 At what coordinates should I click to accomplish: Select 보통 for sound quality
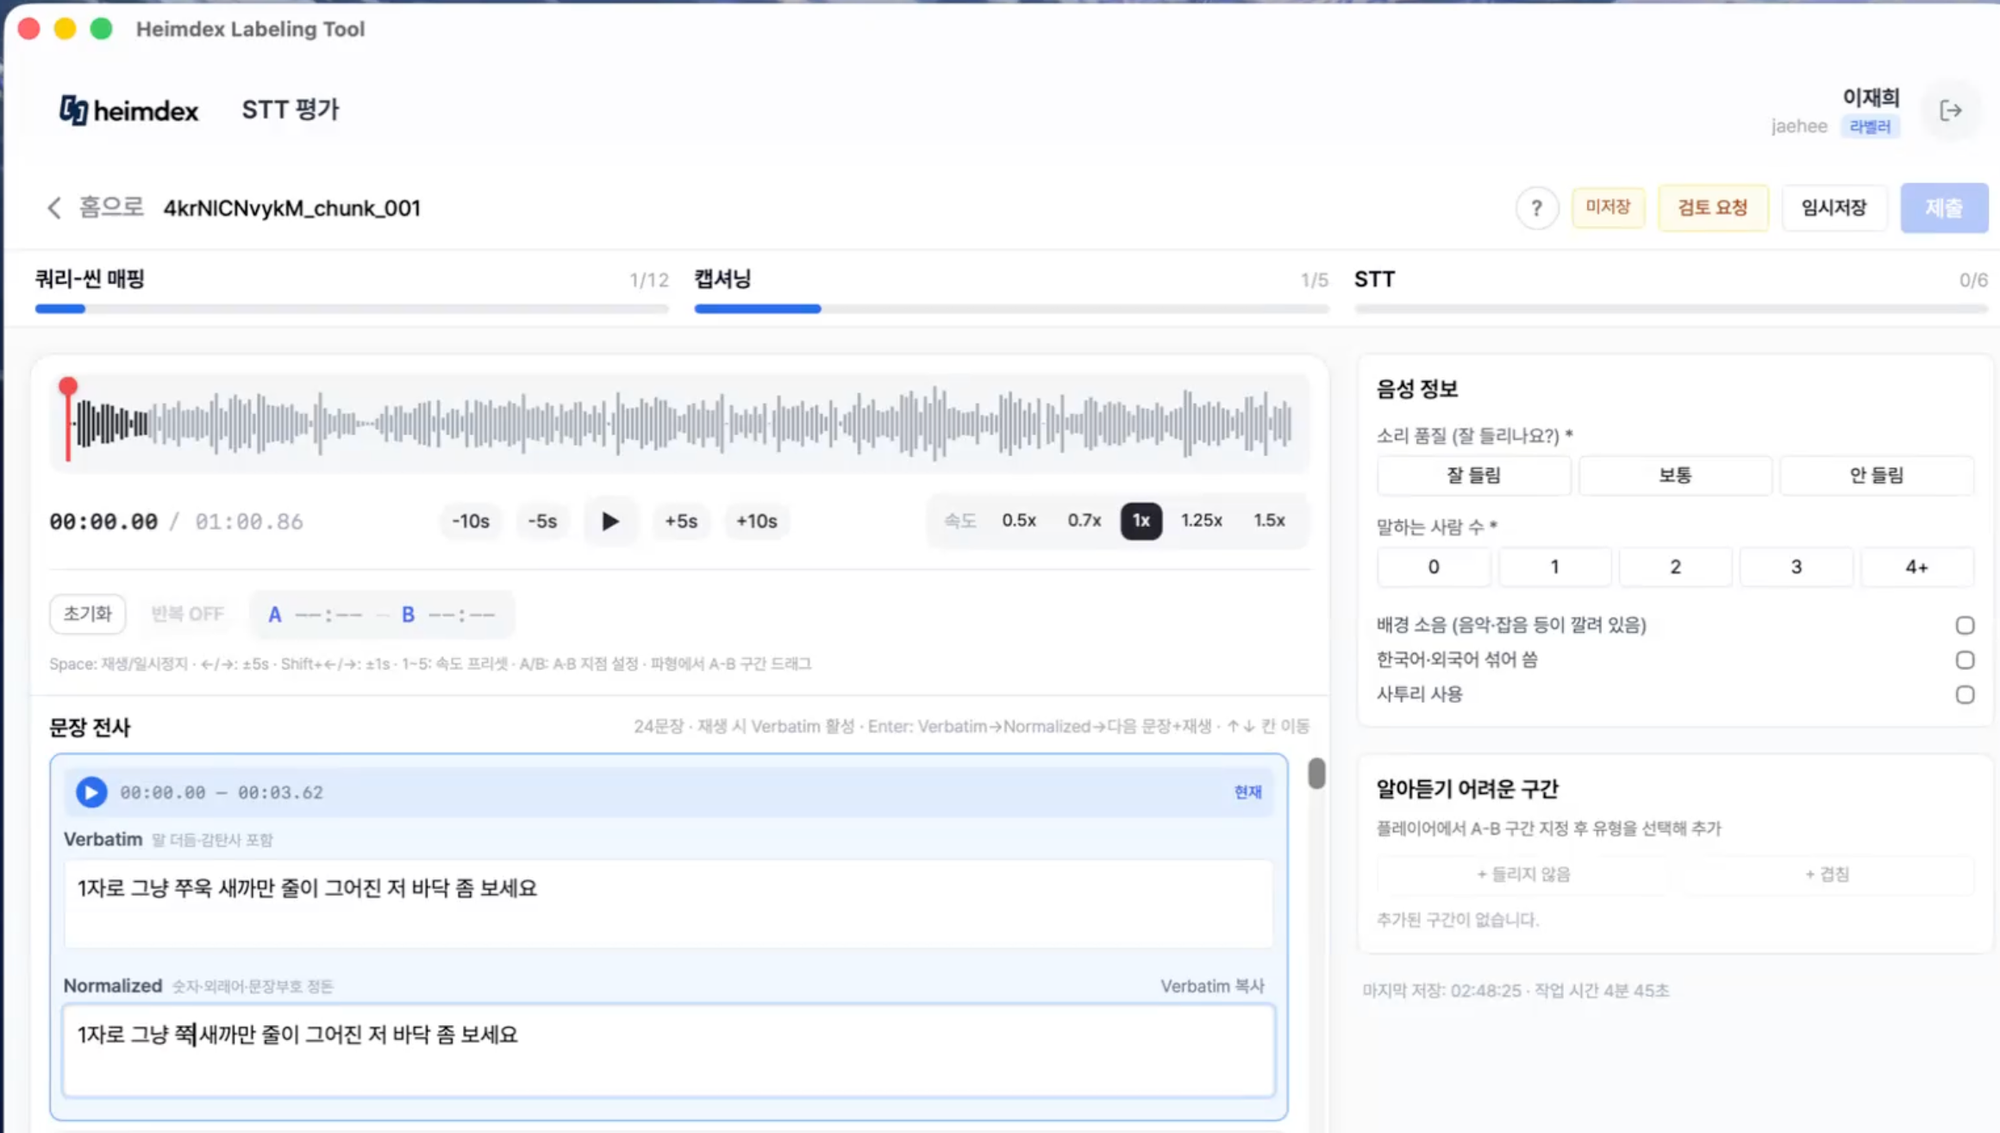1675,476
